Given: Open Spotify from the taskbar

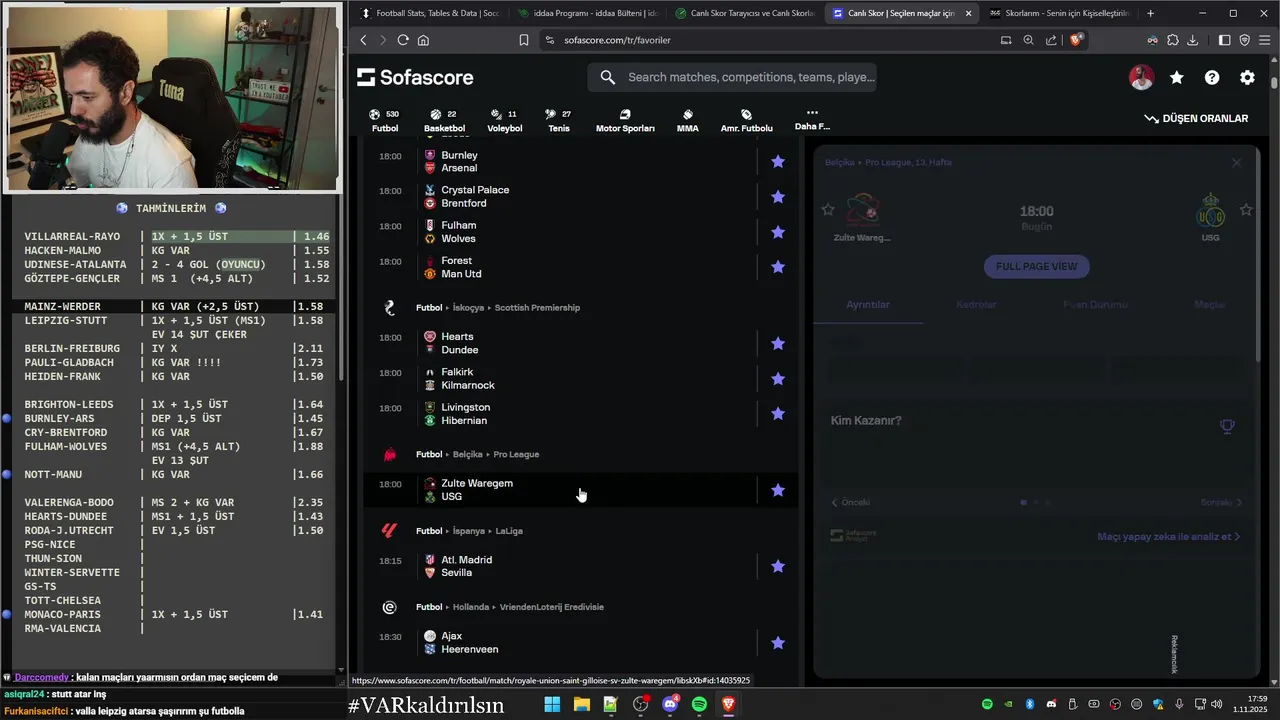Looking at the screenshot, I should click(699, 704).
